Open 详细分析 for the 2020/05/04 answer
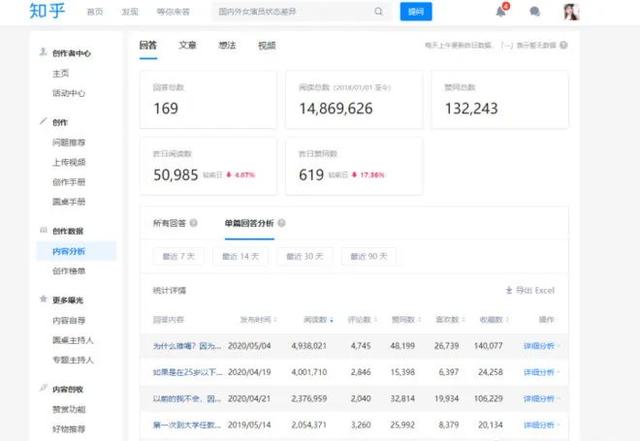 [541, 346]
